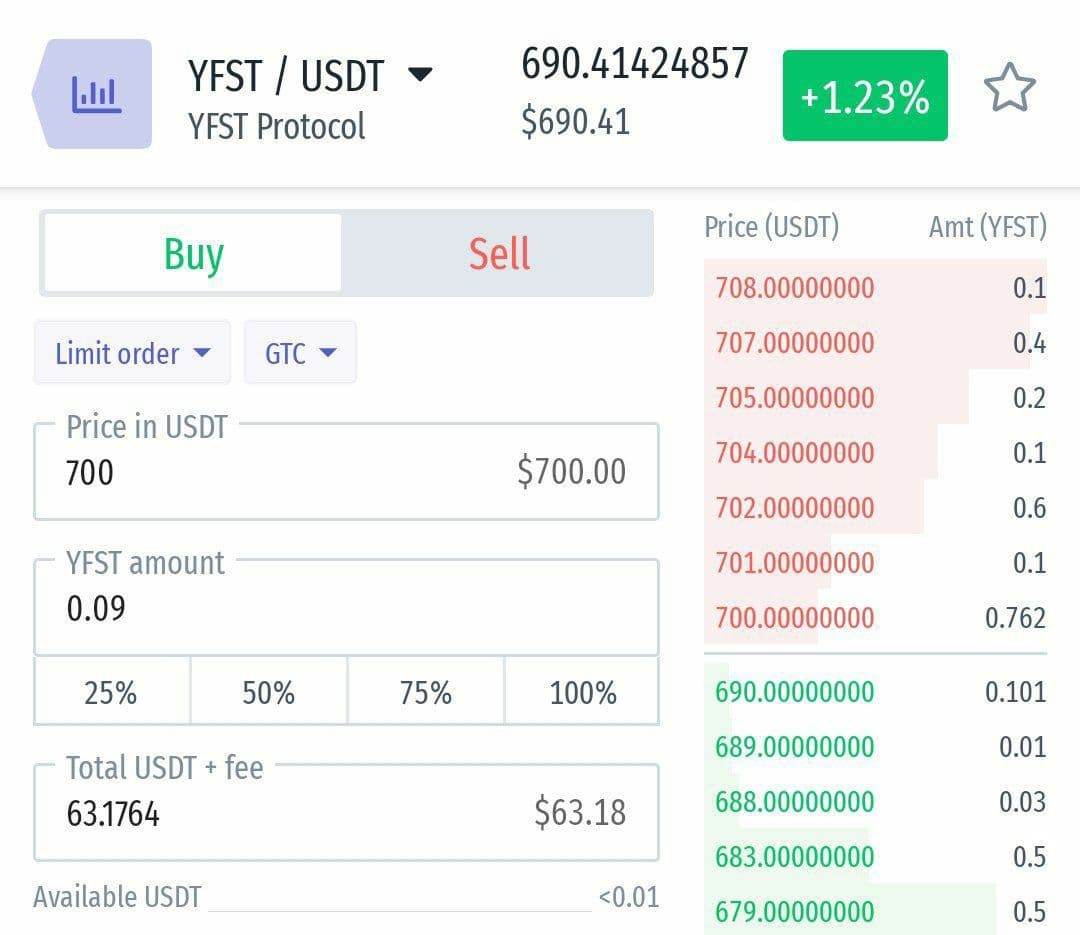The width and height of the screenshot is (1080, 935).
Task: Open the GTC time-in-force dropdown
Action: [x=300, y=353]
